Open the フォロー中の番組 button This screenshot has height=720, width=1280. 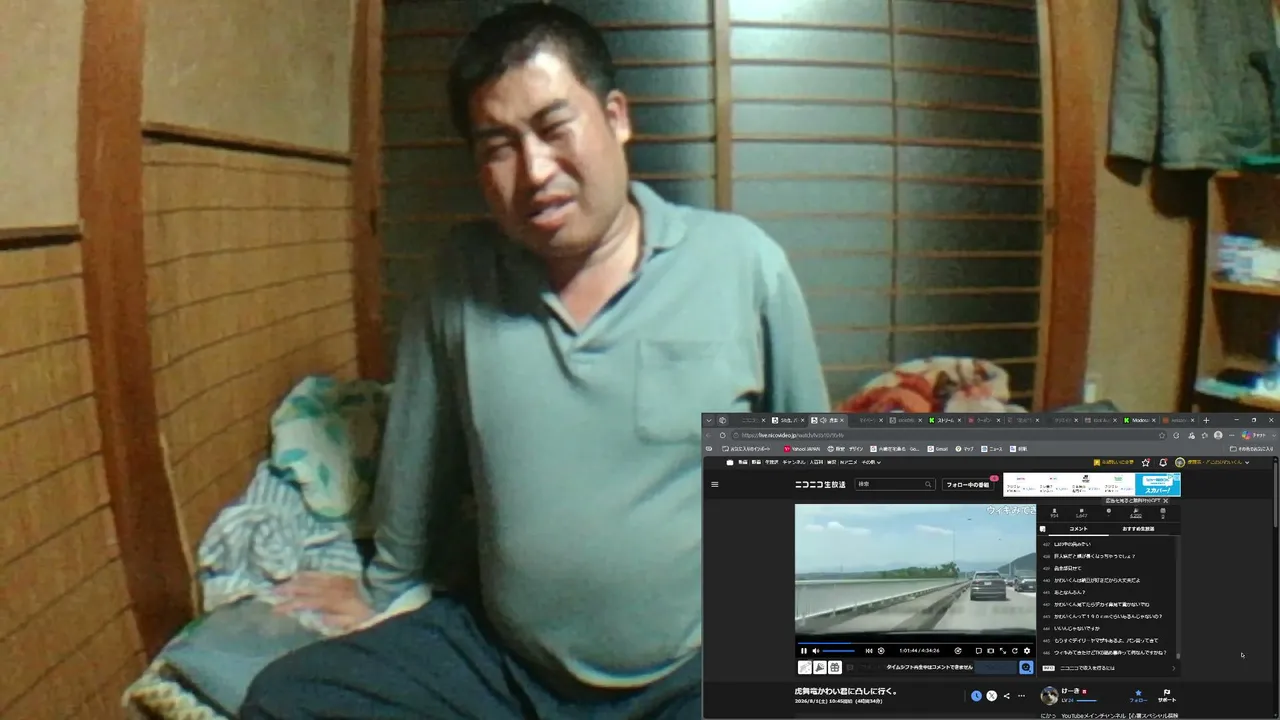(x=969, y=485)
